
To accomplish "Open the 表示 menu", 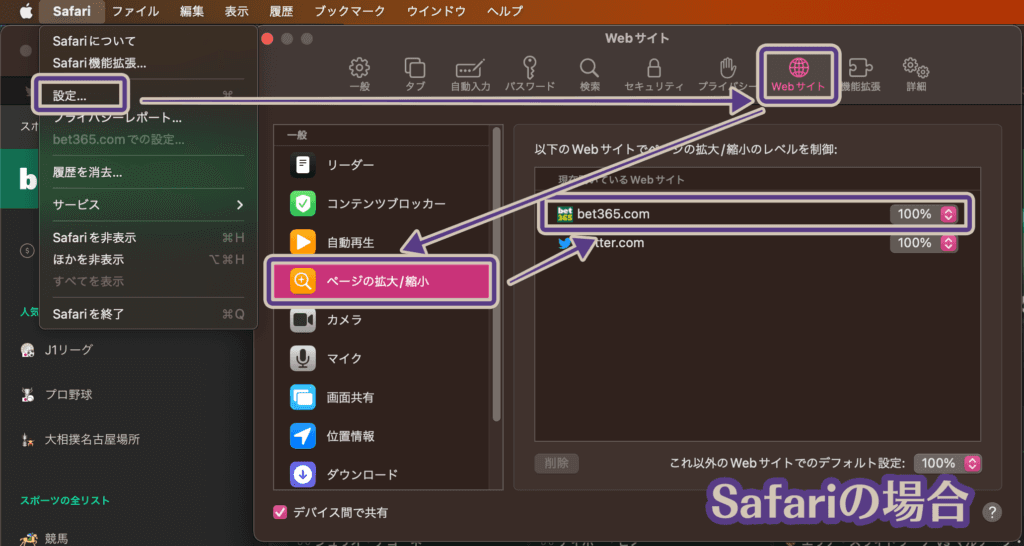I will pyautogui.click(x=236, y=11).
